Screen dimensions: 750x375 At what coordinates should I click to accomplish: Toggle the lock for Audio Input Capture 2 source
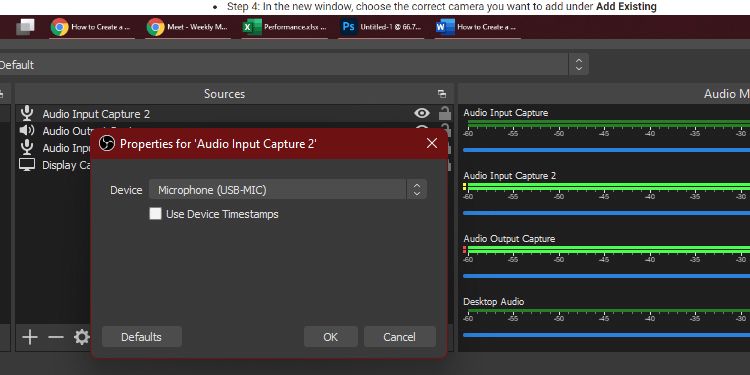click(x=445, y=113)
